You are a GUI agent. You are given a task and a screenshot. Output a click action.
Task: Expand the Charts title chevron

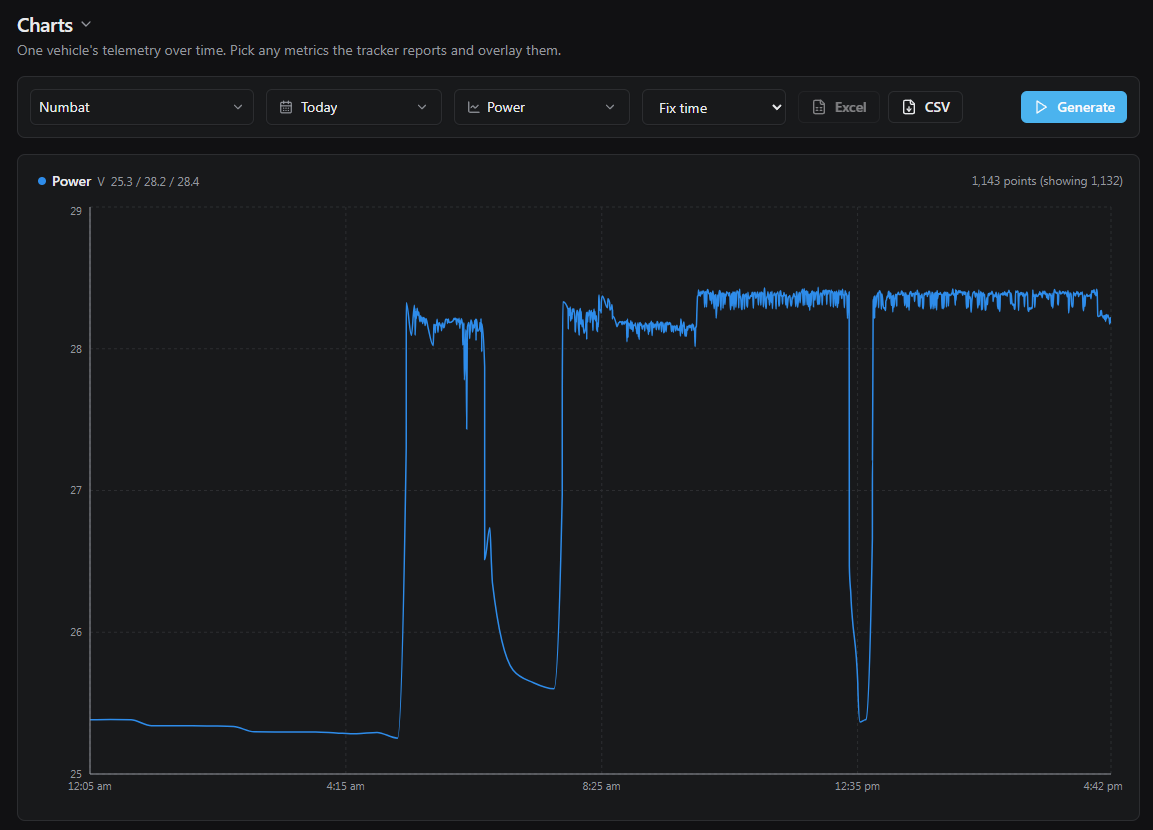point(86,24)
